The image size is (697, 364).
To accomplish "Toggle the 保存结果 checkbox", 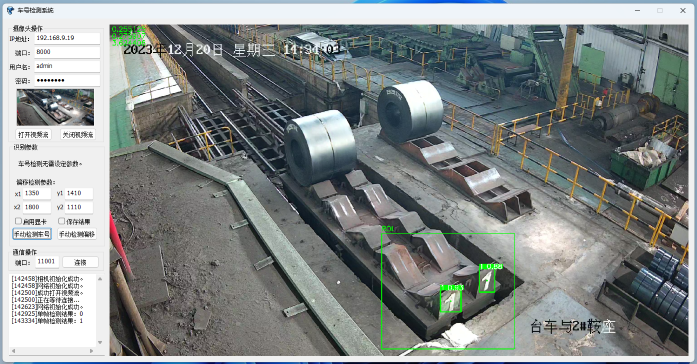I will pyautogui.click(x=61, y=221).
